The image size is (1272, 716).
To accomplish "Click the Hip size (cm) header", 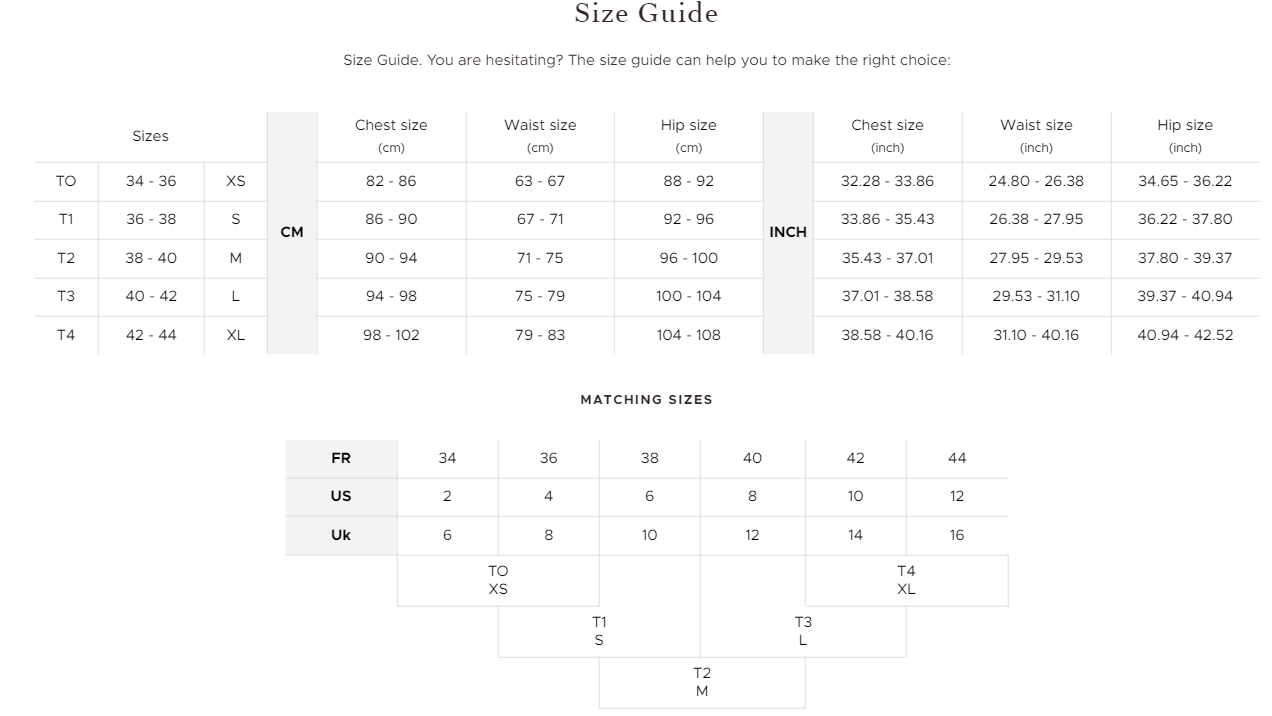I will [x=689, y=136].
